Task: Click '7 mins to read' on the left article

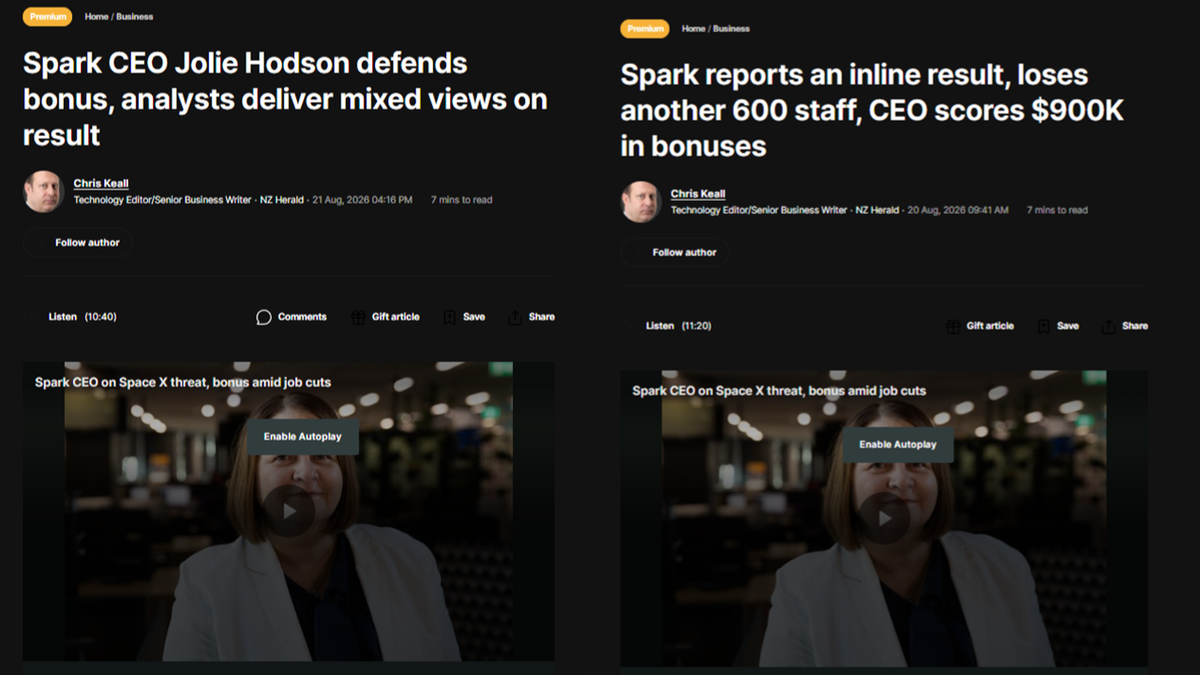Action: 462,200
